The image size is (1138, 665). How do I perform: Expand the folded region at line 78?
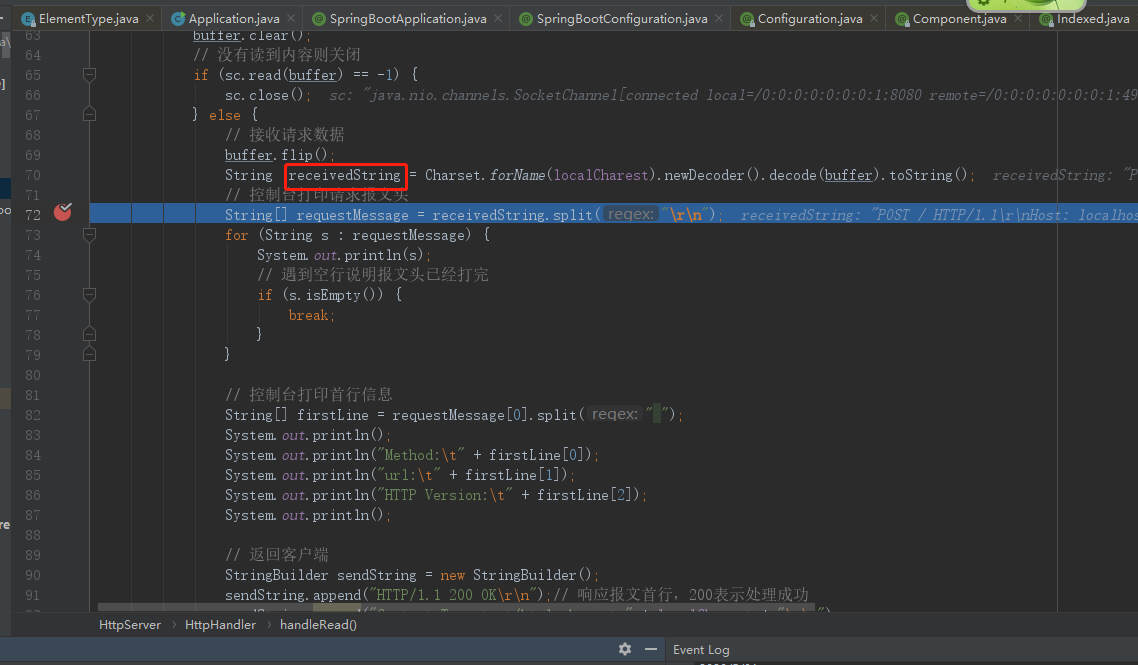coord(88,334)
